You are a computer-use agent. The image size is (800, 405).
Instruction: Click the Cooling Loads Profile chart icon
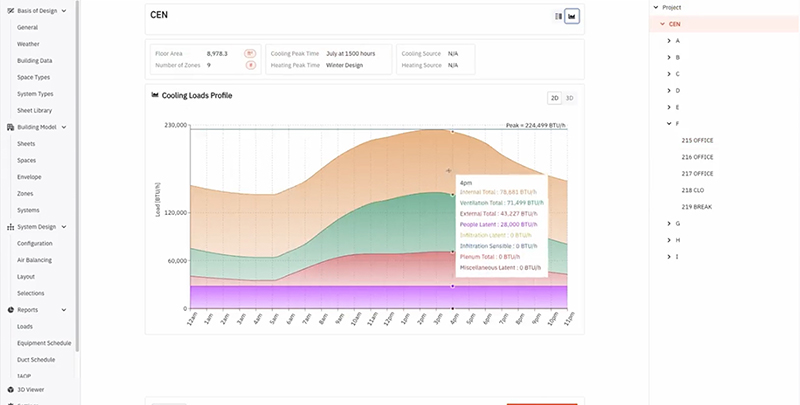[155, 95]
